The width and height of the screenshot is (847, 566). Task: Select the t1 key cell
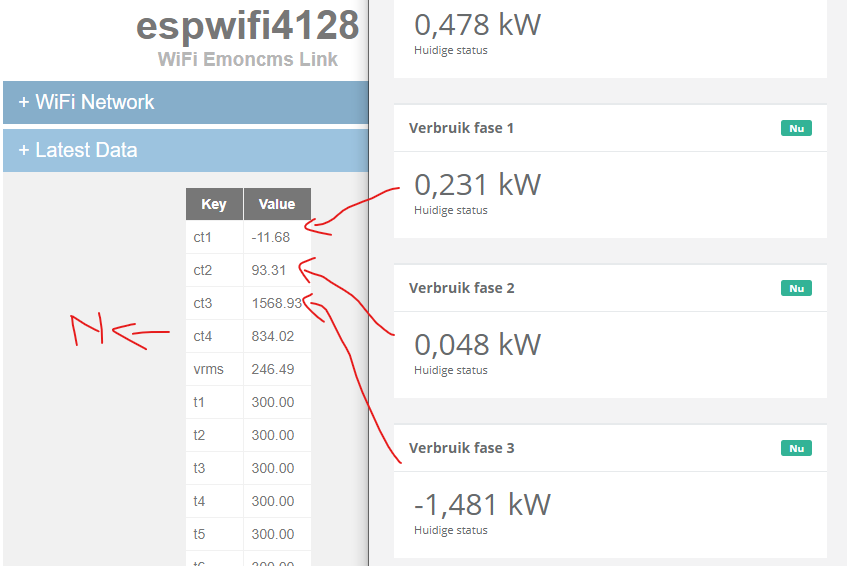[214, 402]
